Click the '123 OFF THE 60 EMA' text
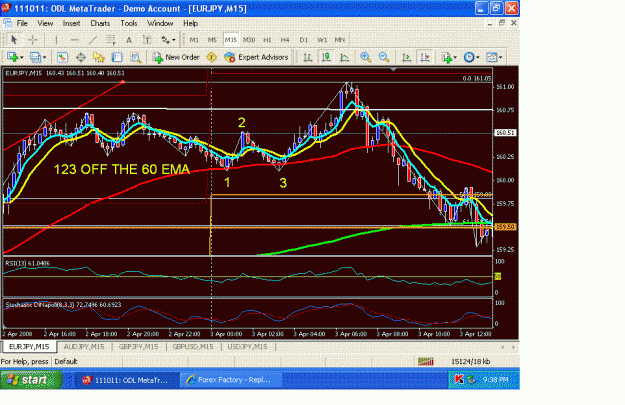 [122, 169]
